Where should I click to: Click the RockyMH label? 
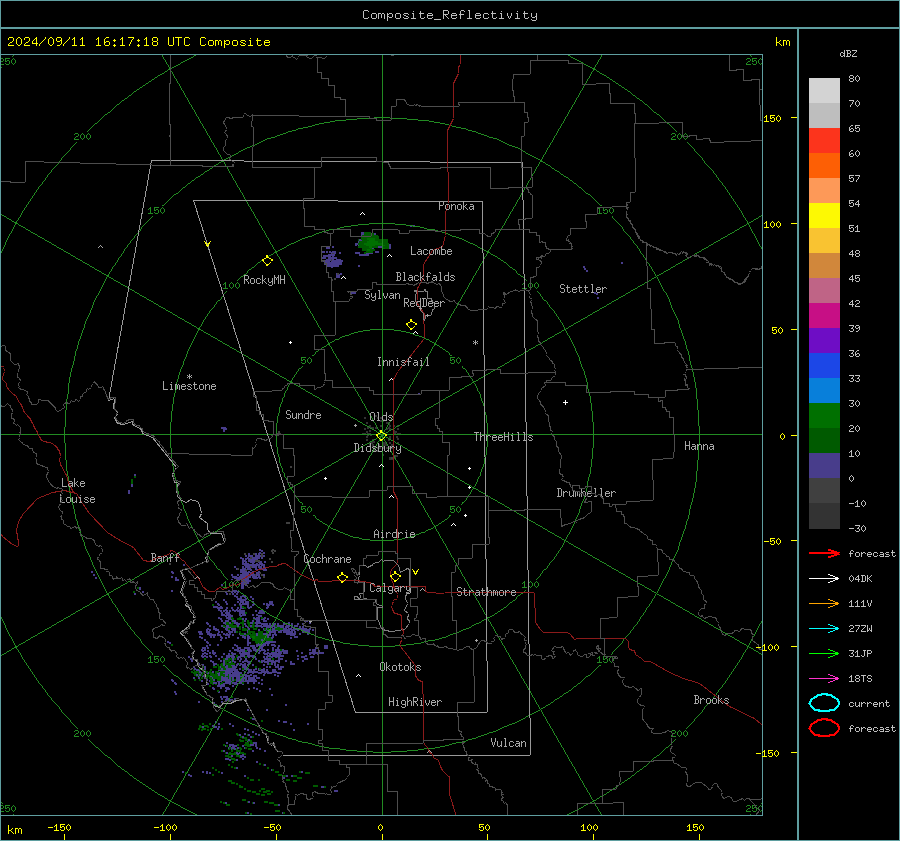(x=264, y=280)
